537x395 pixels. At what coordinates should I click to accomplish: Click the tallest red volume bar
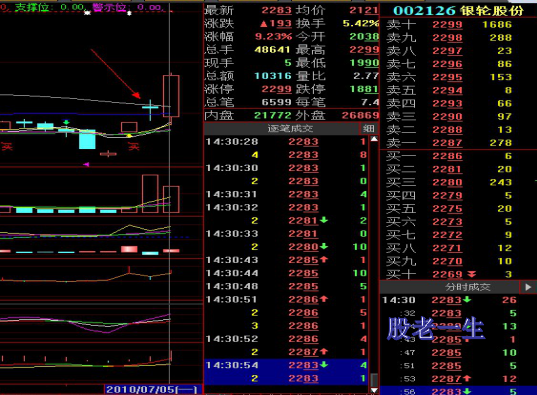[x=150, y=194]
